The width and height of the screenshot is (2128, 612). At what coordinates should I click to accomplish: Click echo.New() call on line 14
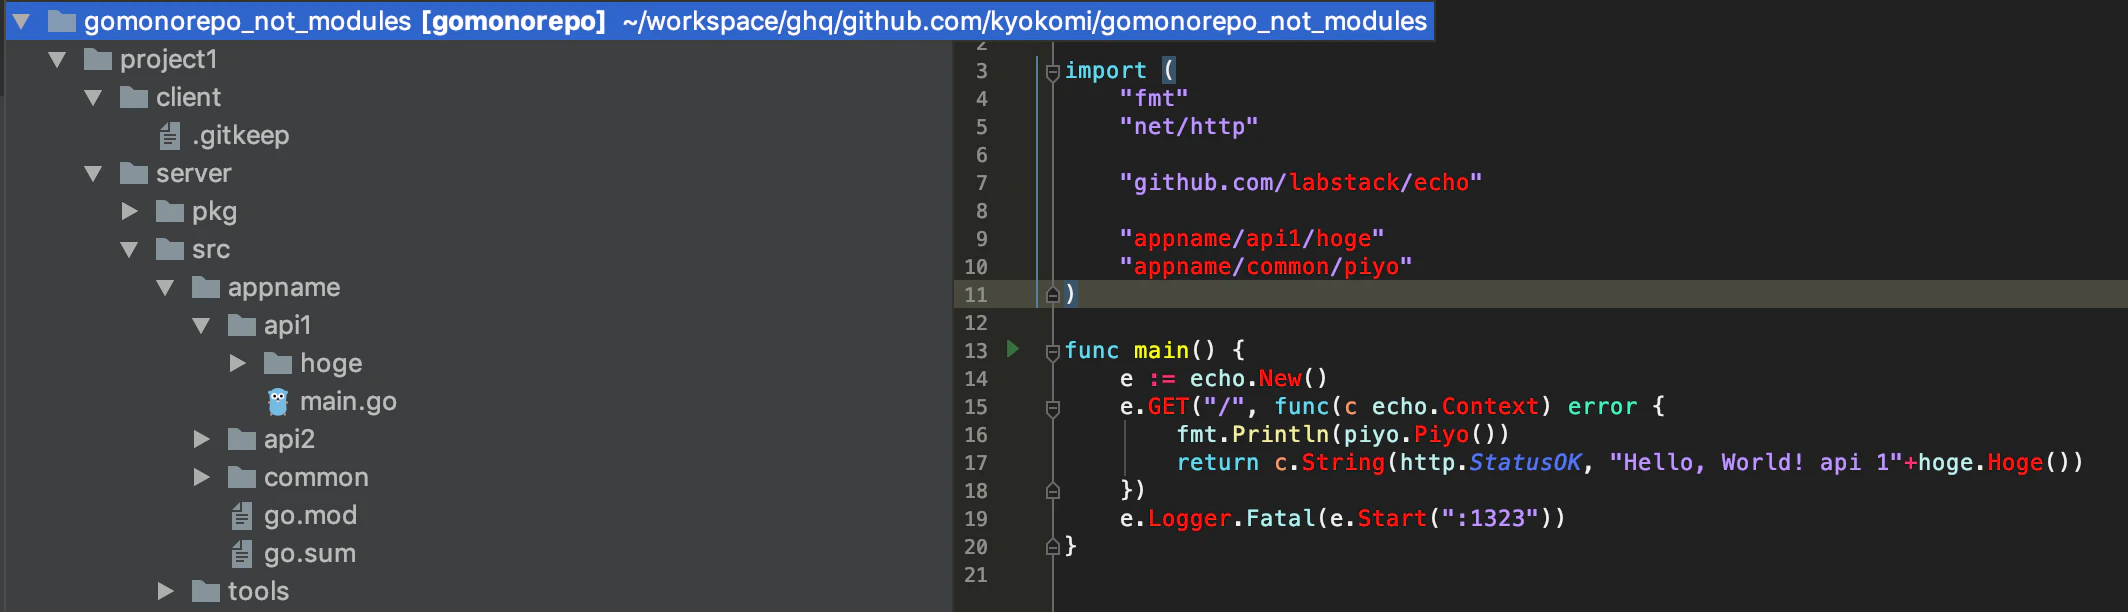tap(1258, 378)
